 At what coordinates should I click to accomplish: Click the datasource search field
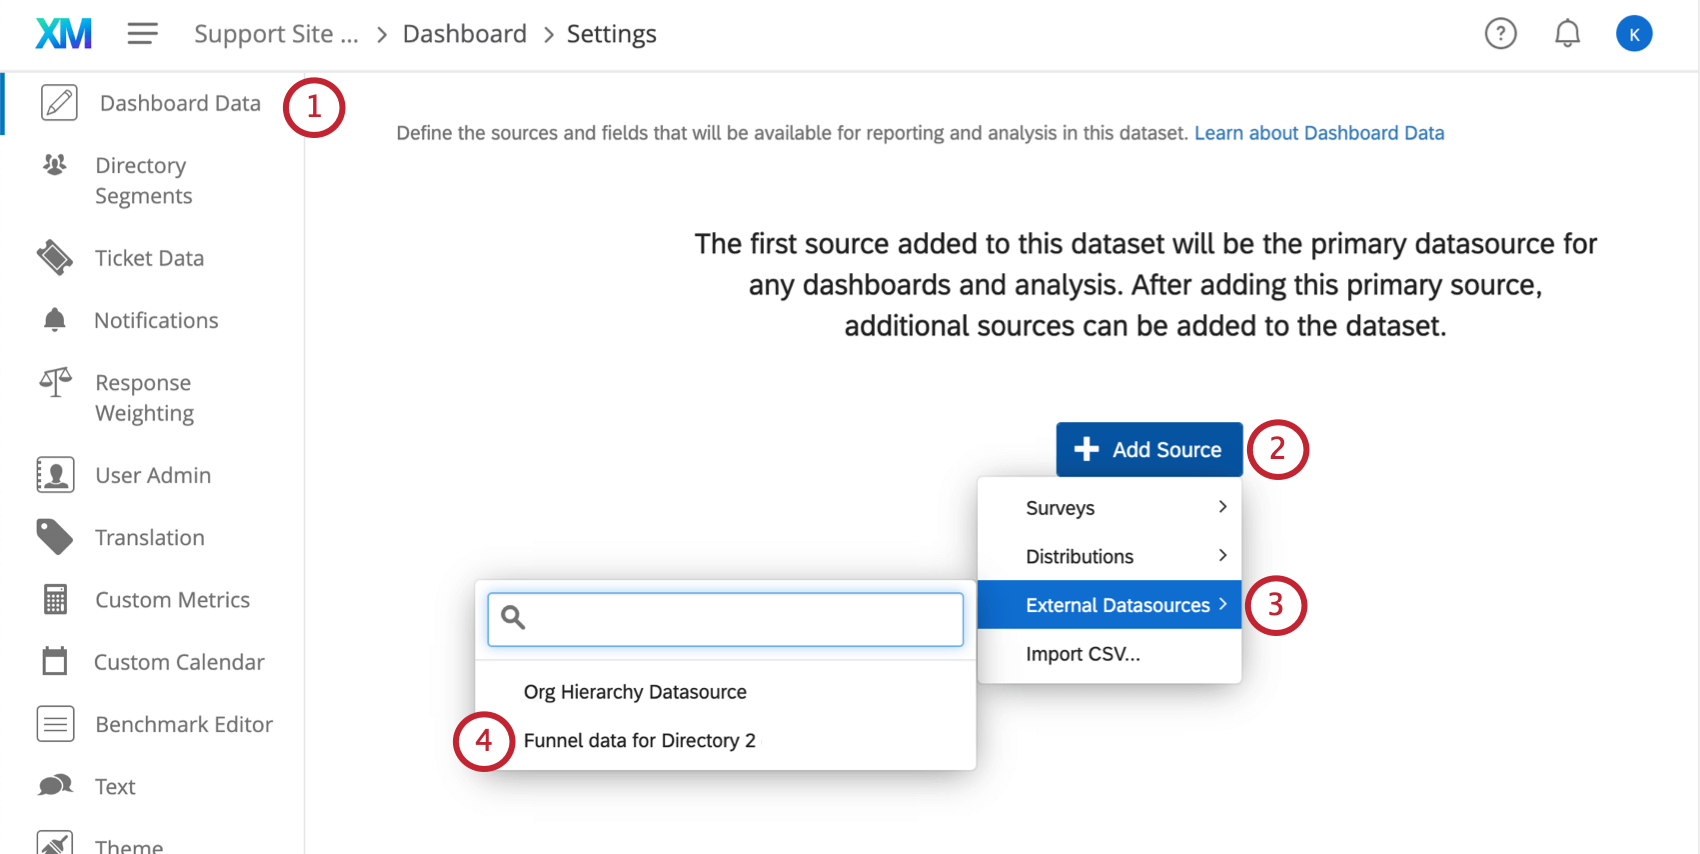point(725,619)
